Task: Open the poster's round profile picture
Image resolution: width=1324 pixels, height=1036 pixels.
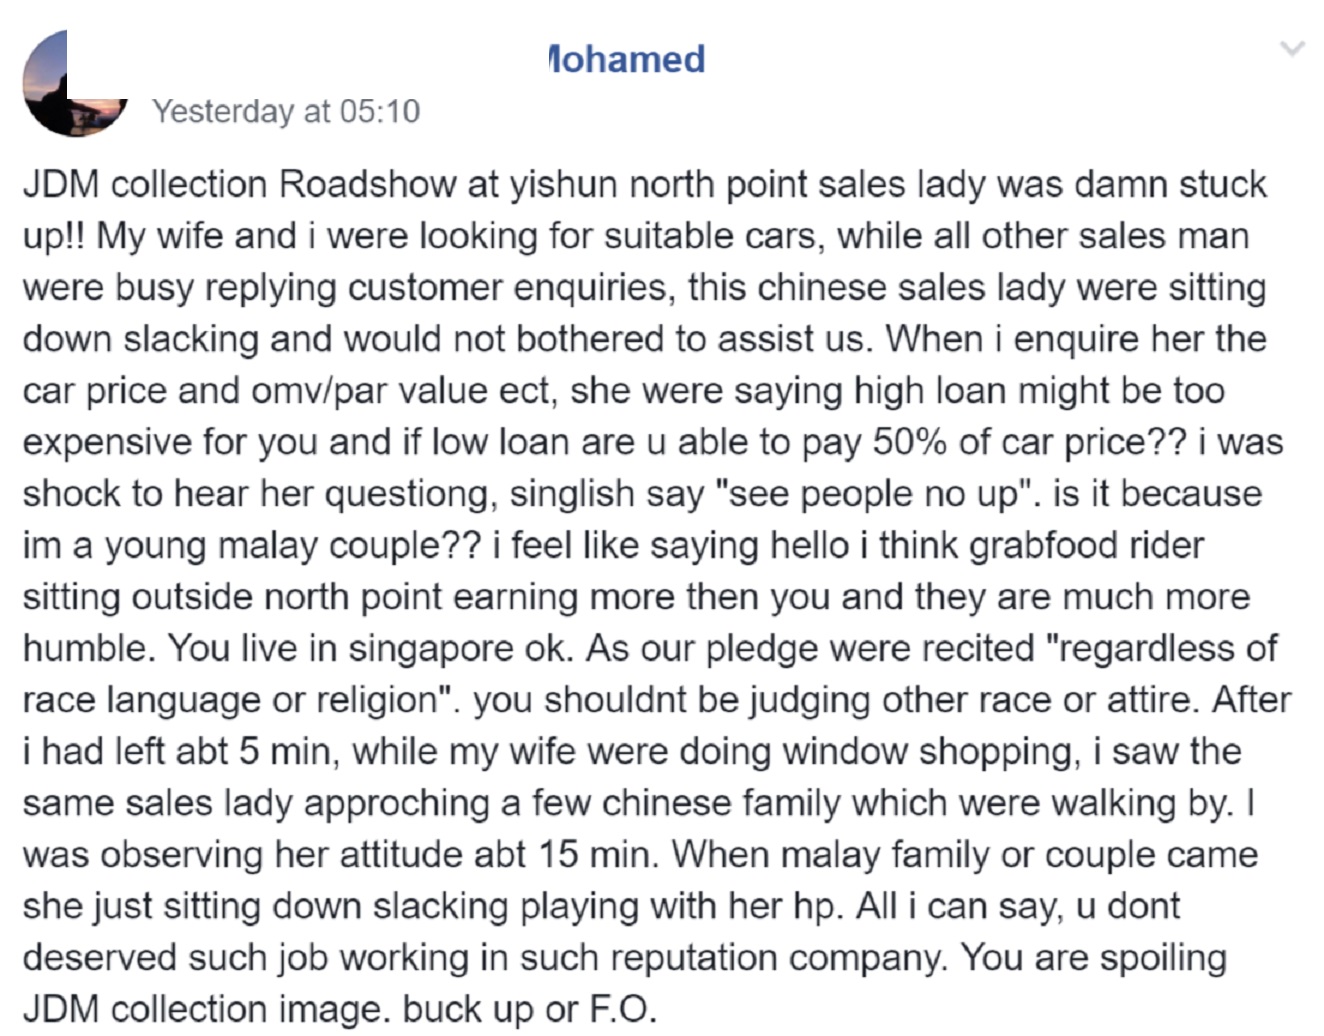Action: 75,82
